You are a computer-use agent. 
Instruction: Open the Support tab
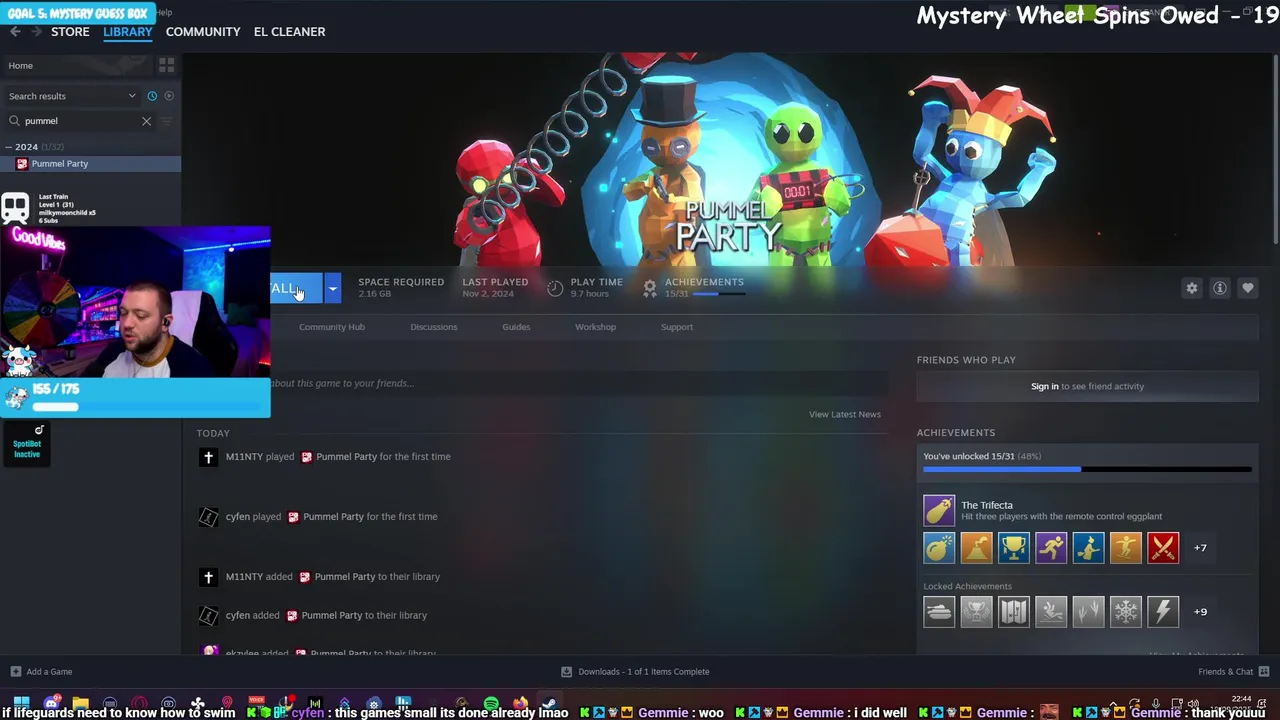tap(677, 327)
